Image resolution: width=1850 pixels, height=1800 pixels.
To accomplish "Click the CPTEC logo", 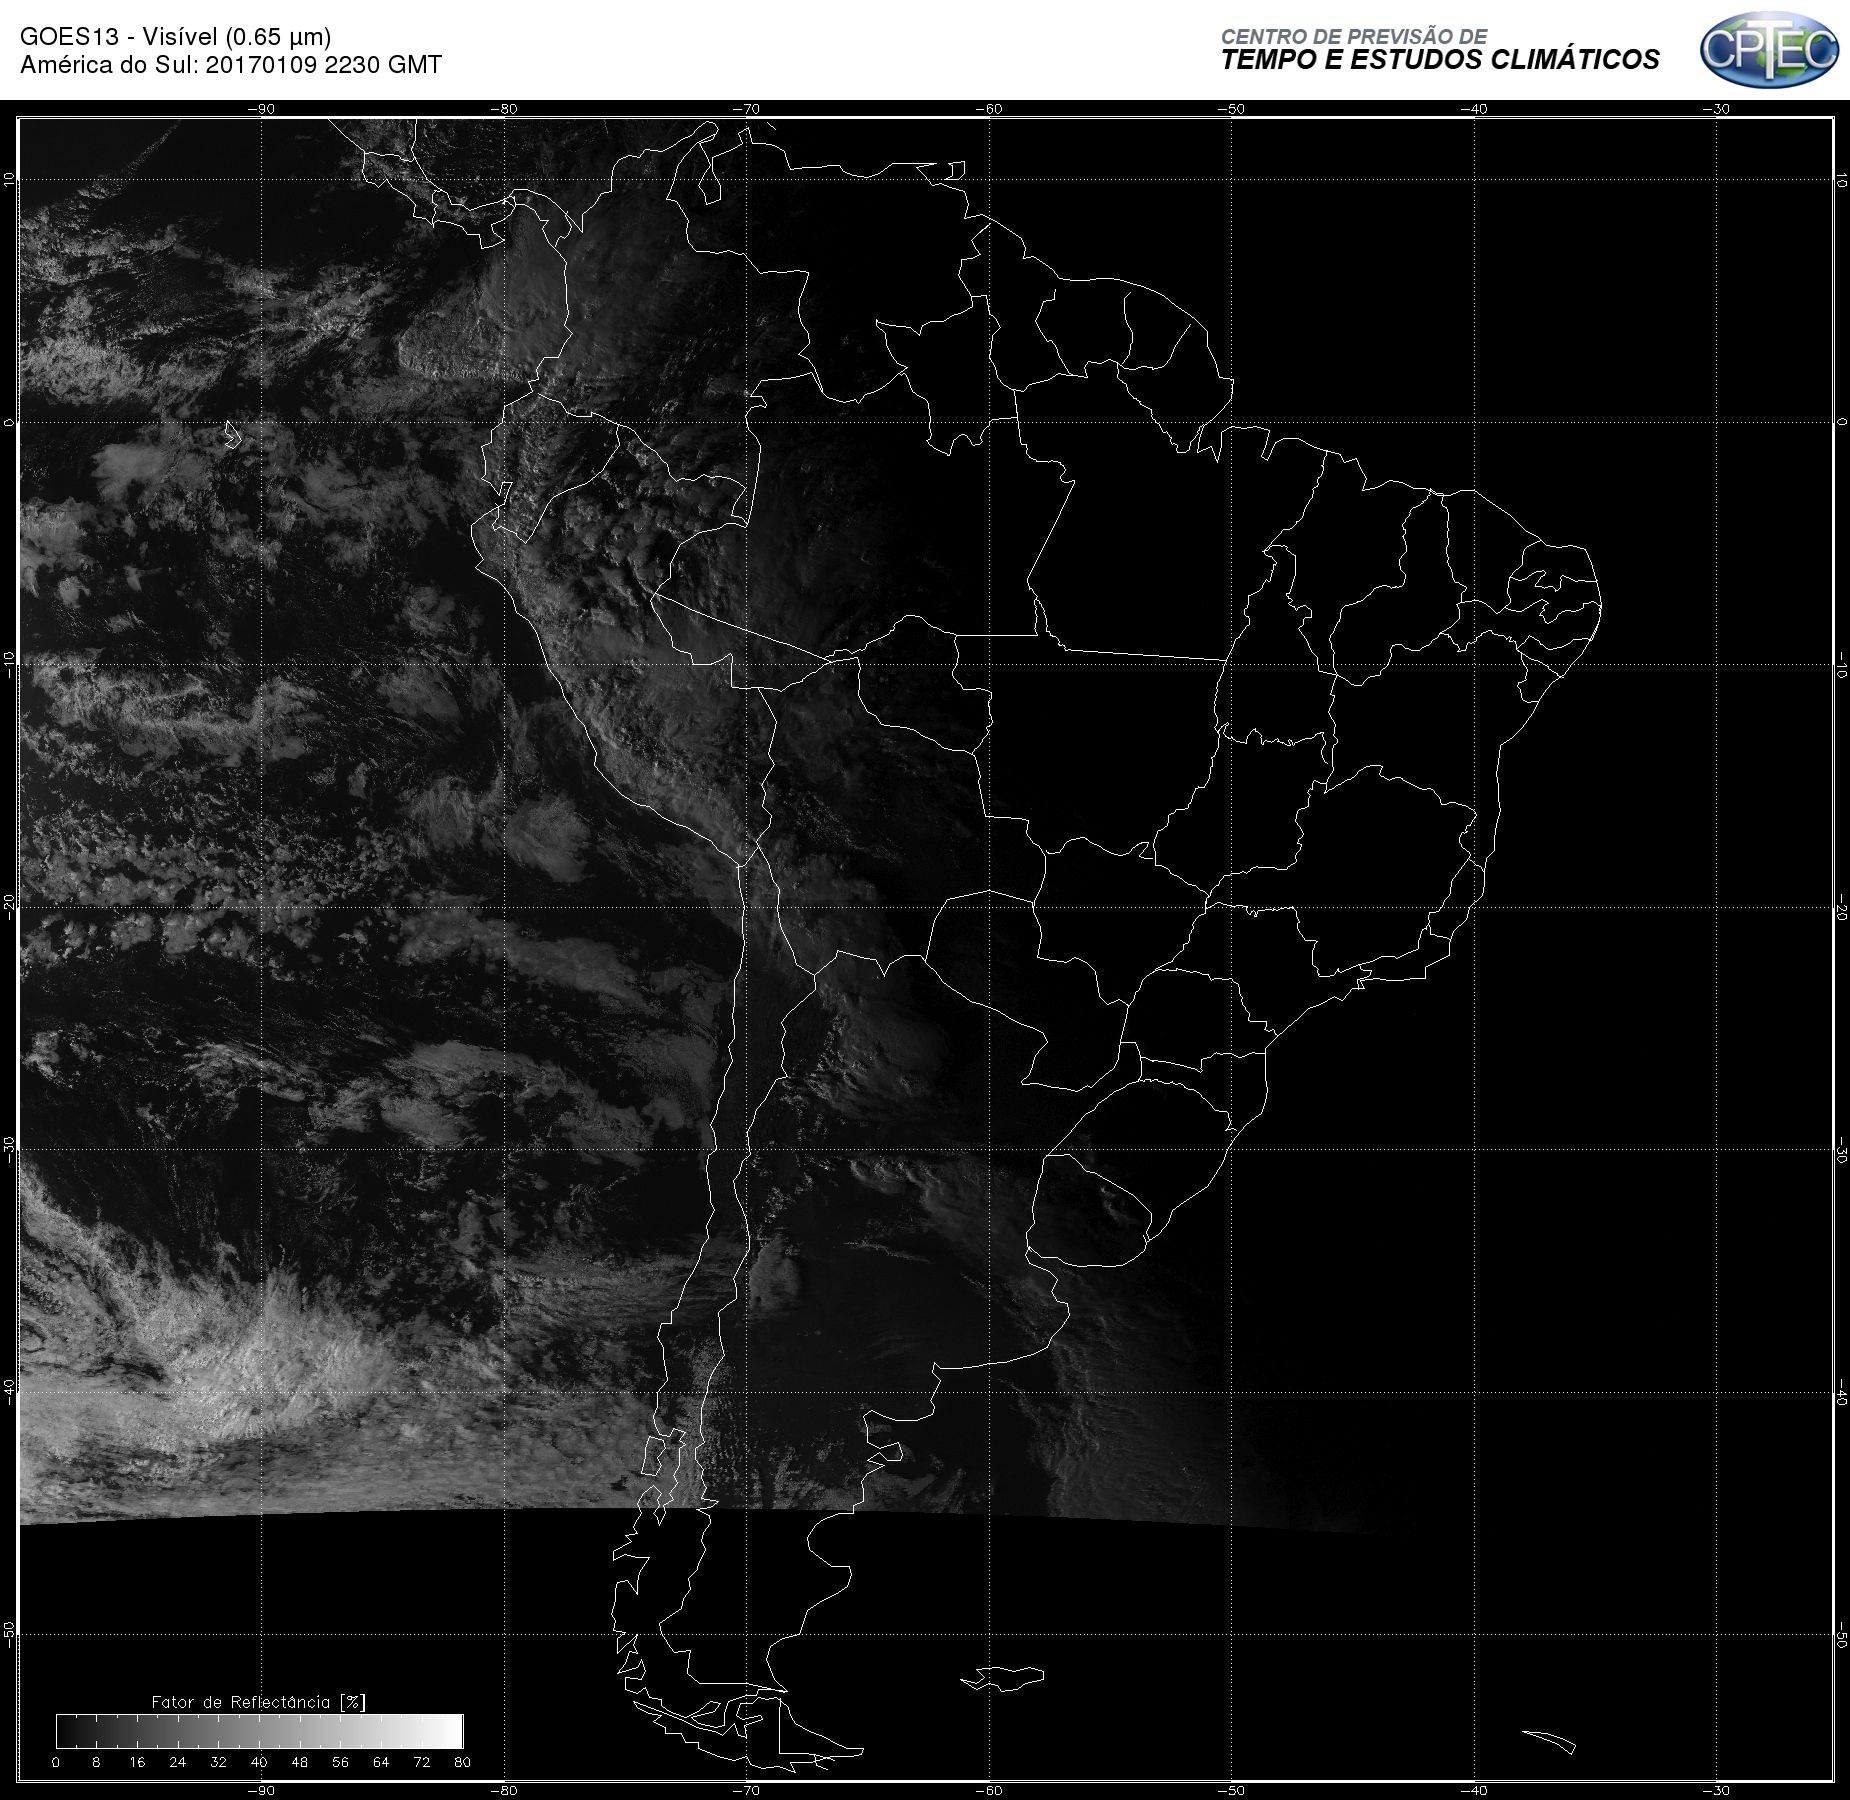I will point(1769,48).
